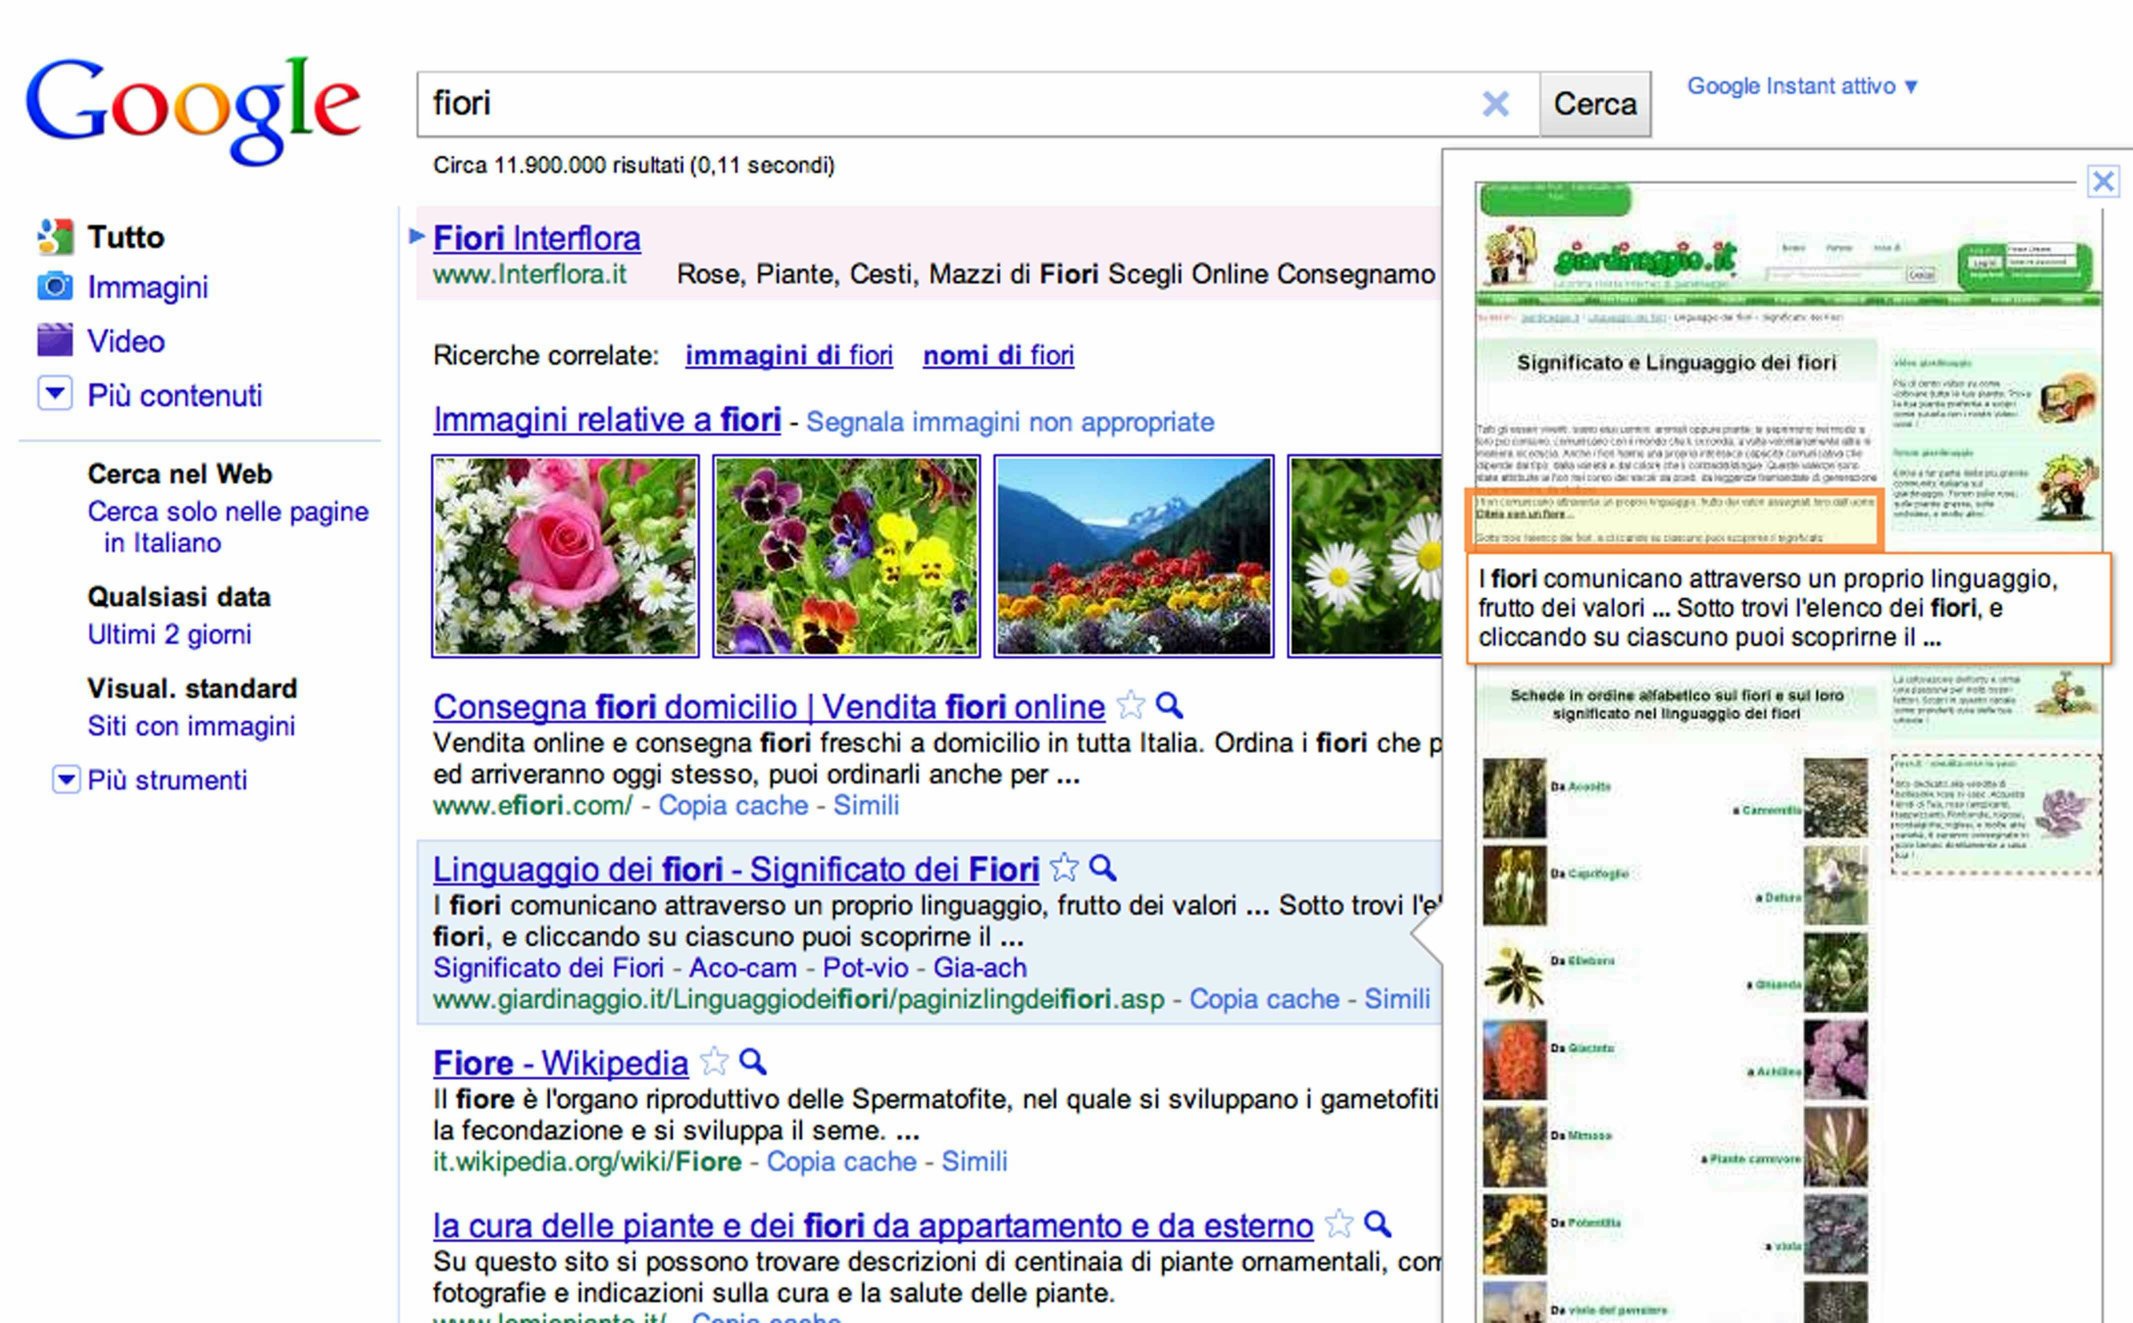Viewport: 2133px width, 1323px height.
Task: Click the Google logo
Action: pyautogui.click(x=192, y=110)
